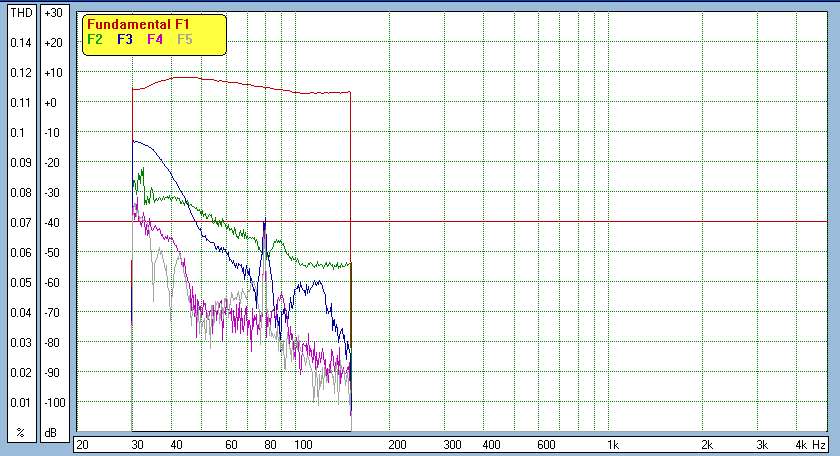The image size is (840, 456).
Task: Select the F2 harmonic legend entry
Action: (x=95, y=40)
